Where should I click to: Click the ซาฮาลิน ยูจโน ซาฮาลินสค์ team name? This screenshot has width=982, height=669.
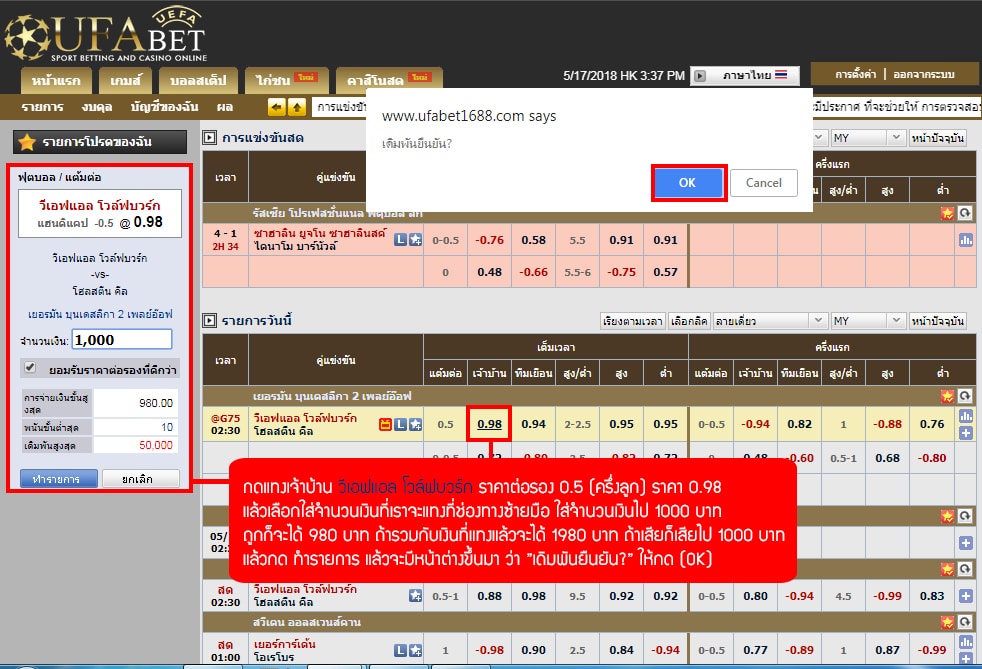point(320,233)
